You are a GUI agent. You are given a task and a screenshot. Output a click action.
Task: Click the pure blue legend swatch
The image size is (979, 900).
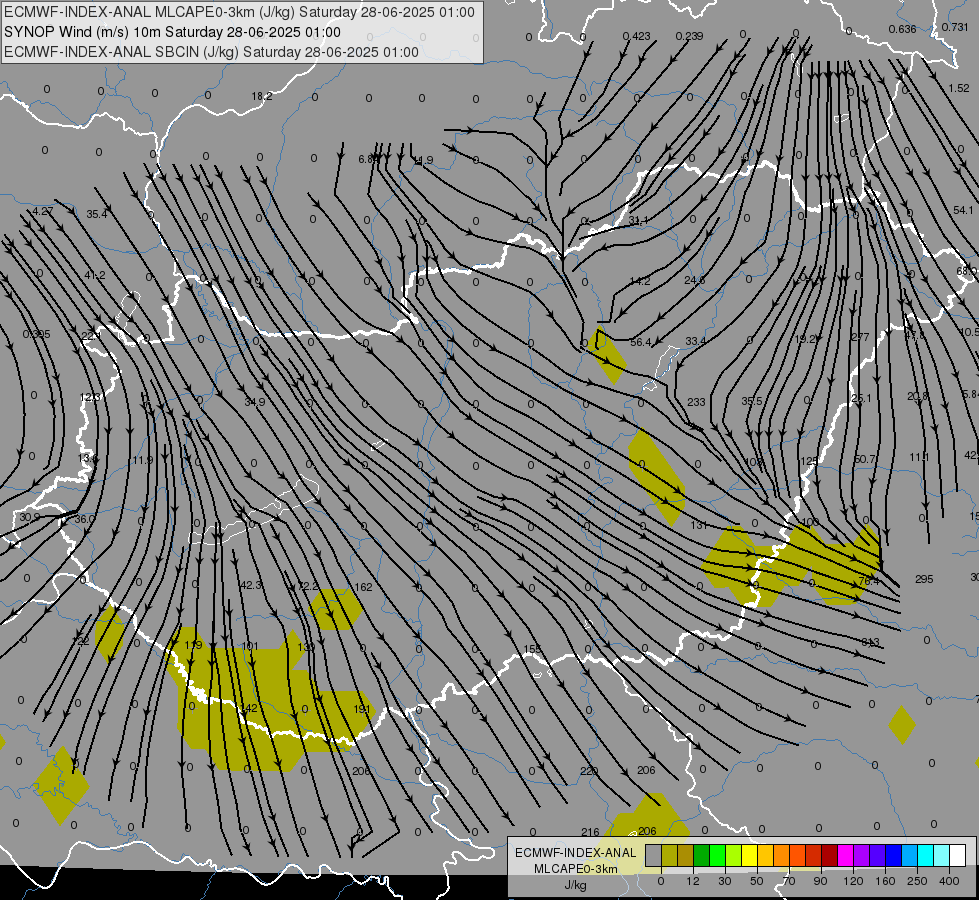tap(894, 856)
